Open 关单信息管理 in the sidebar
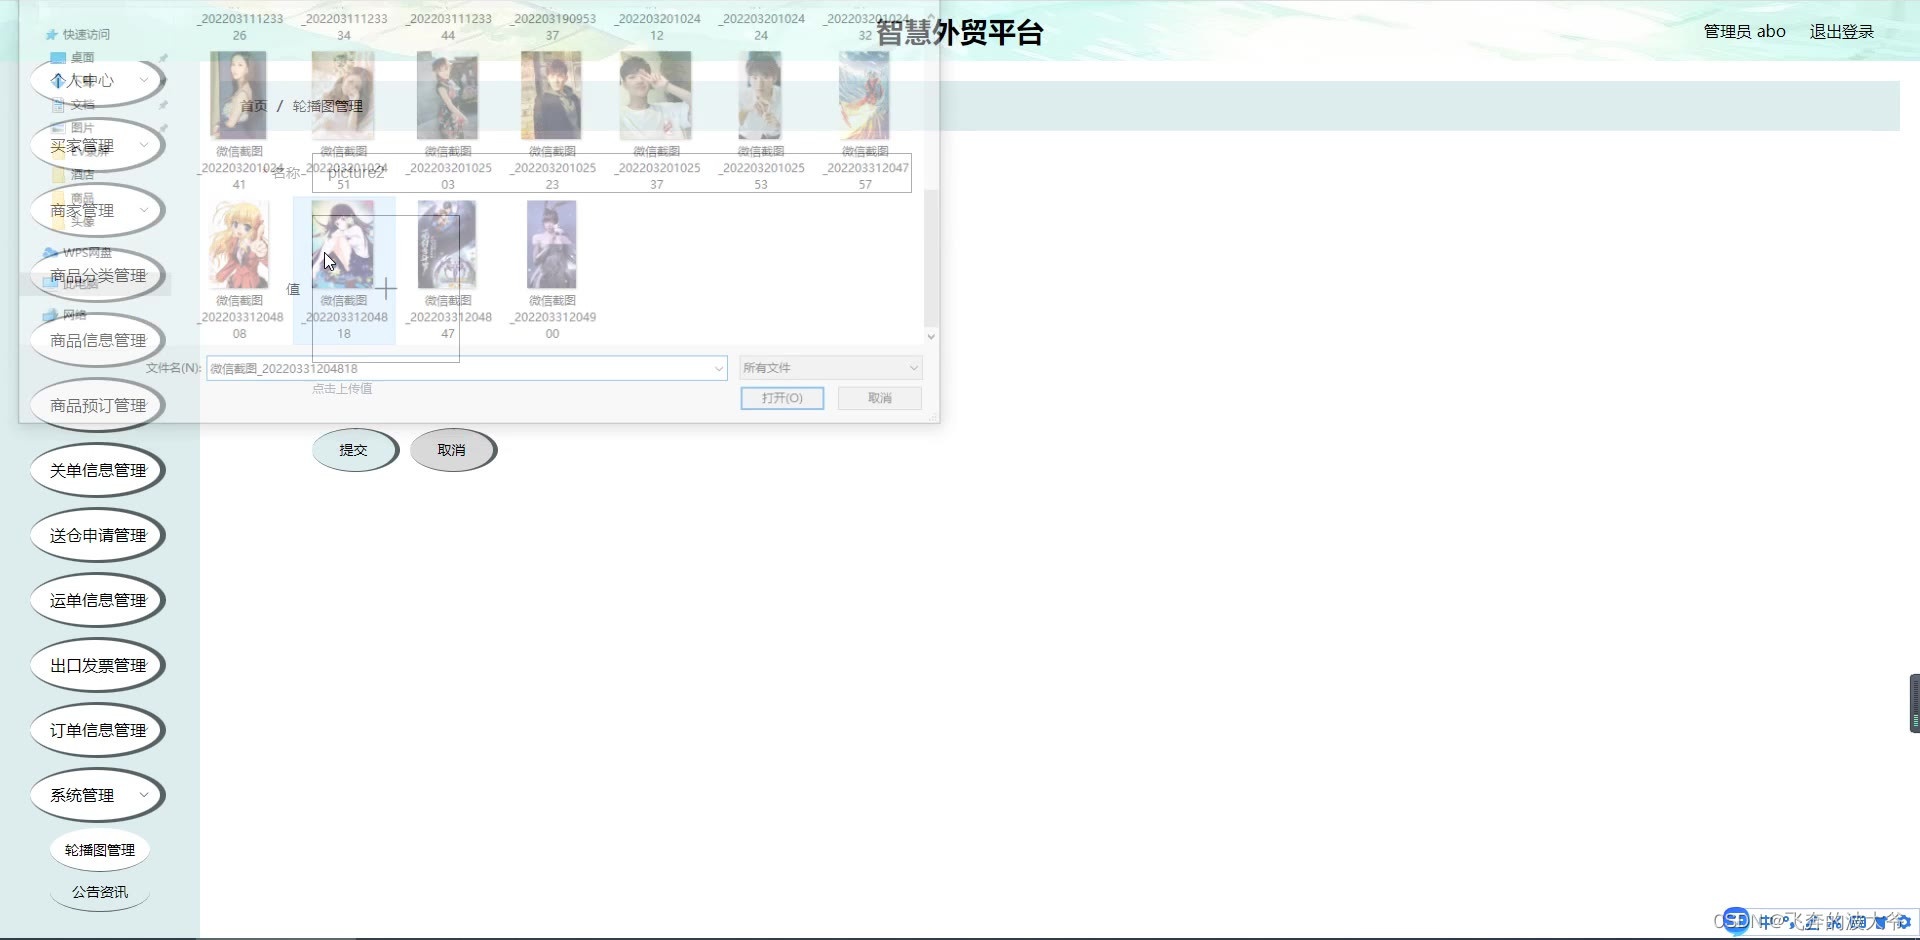 [98, 470]
